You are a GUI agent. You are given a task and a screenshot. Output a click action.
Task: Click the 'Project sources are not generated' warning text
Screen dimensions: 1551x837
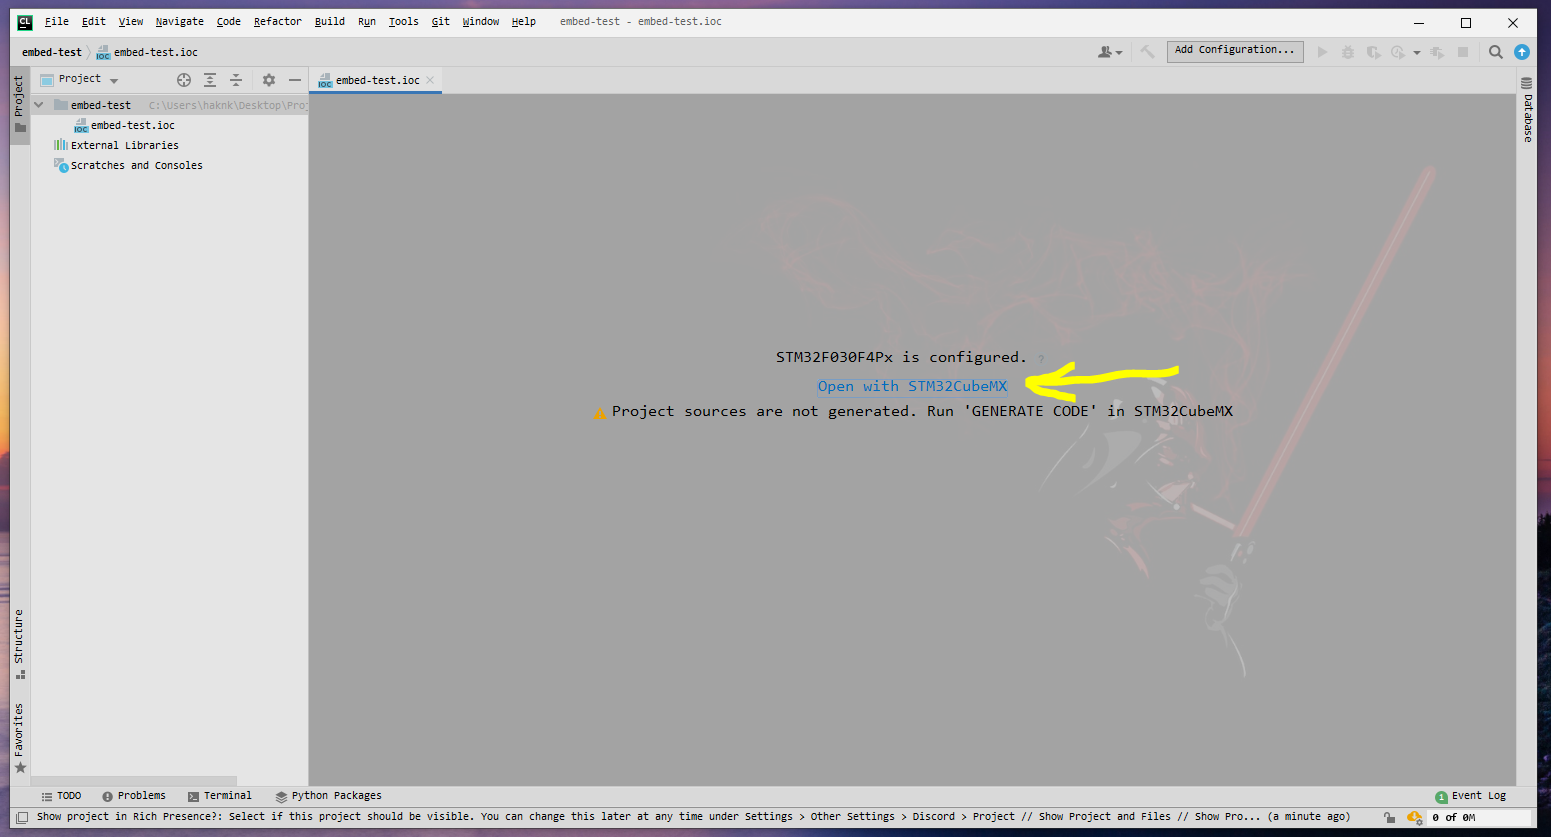tap(922, 411)
